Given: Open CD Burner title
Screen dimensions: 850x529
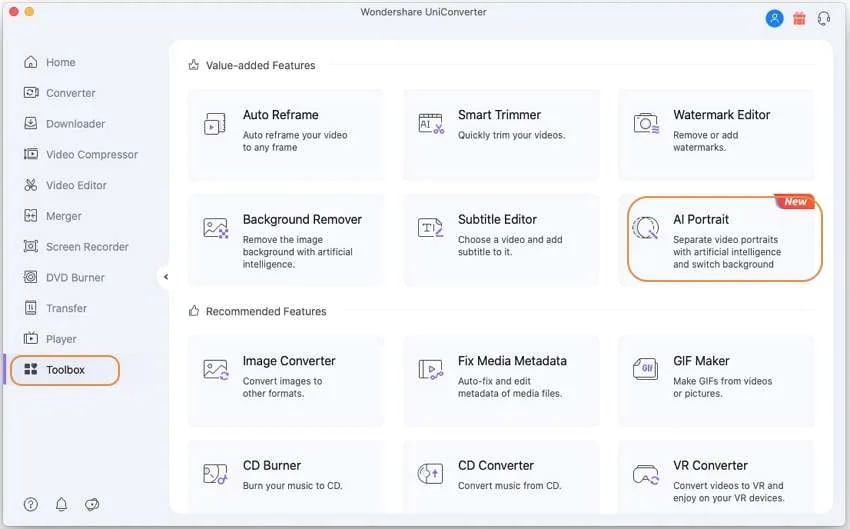Looking at the screenshot, I should click(x=272, y=466).
